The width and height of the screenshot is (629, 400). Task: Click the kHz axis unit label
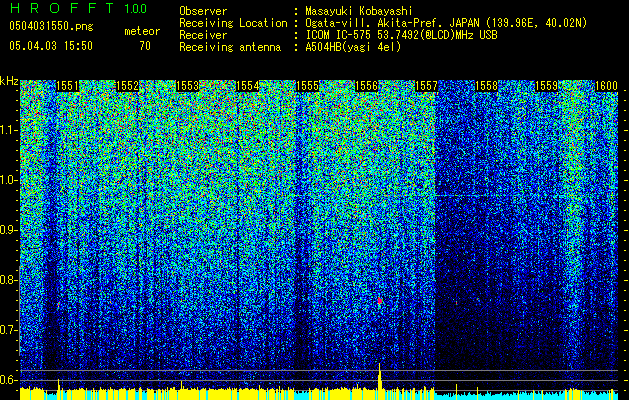pyautogui.click(x=9, y=81)
